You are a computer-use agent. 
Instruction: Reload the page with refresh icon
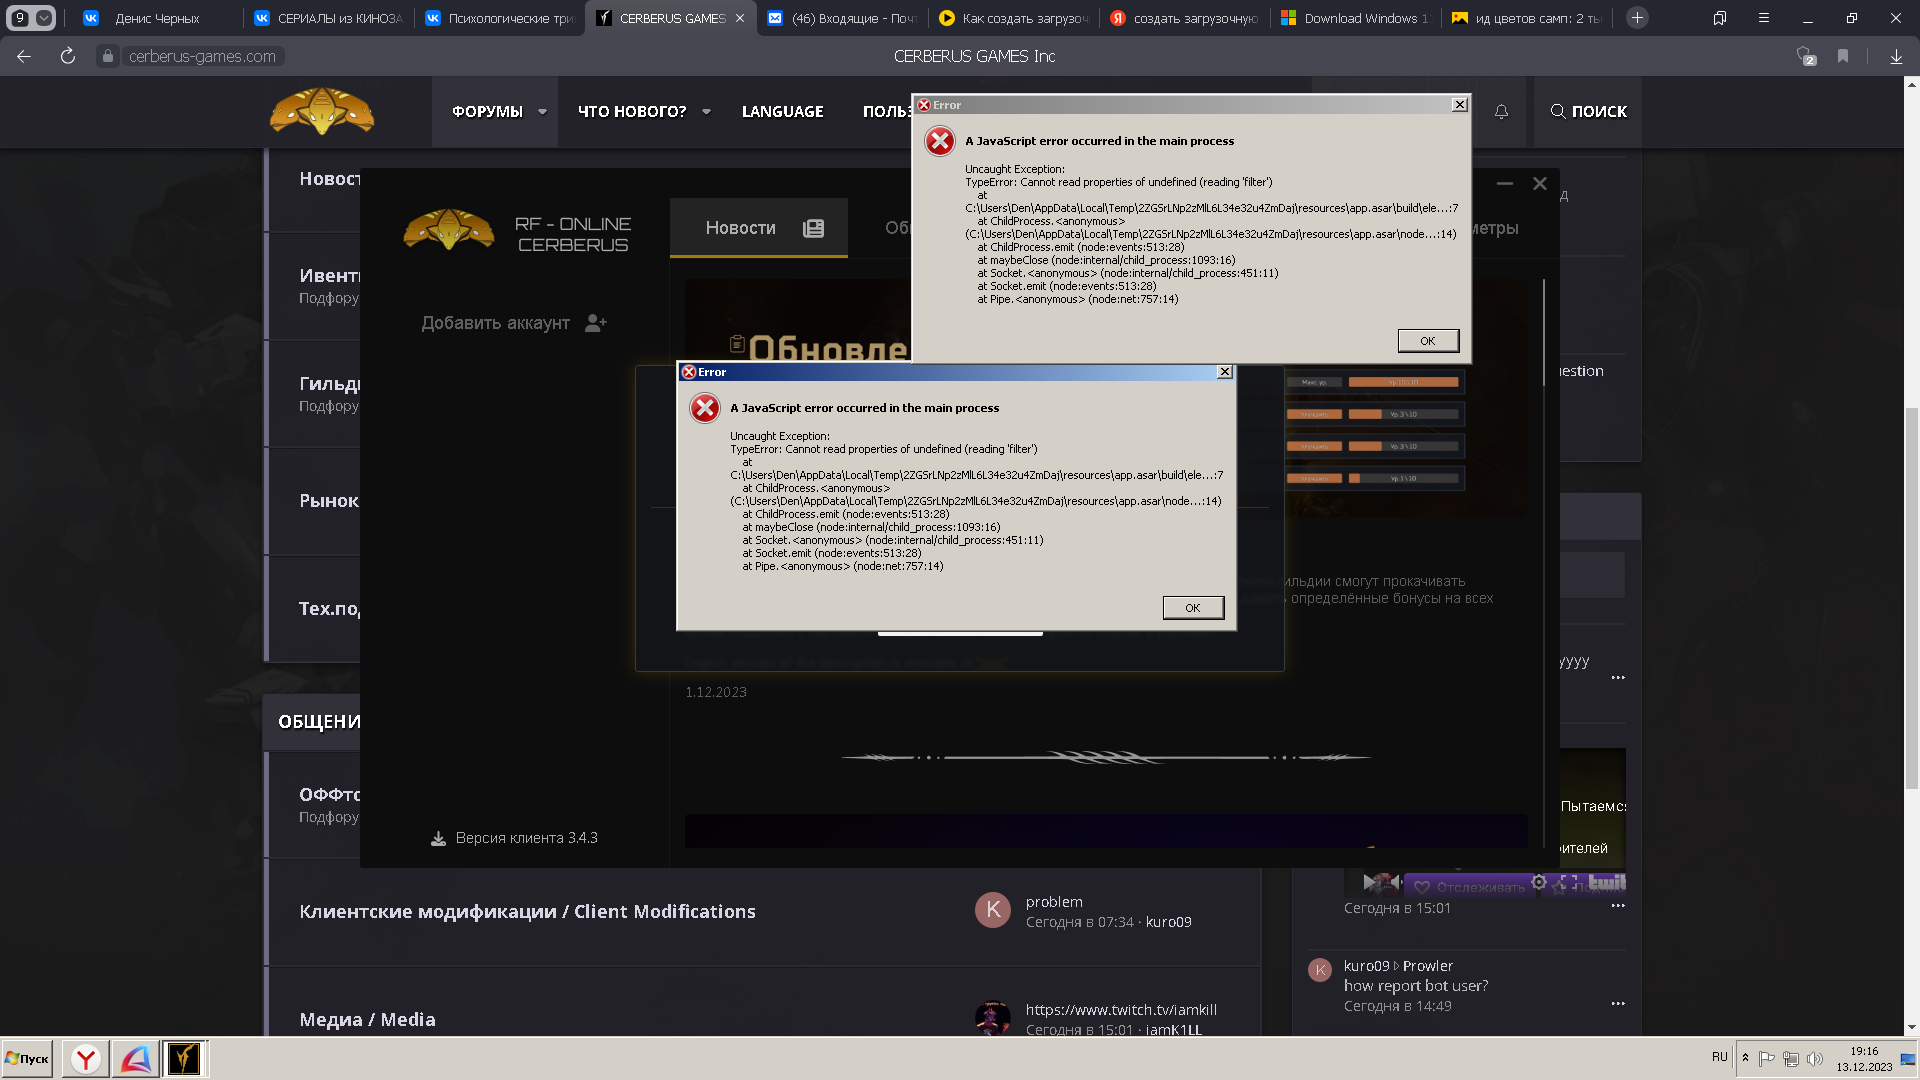click(67, 57)
